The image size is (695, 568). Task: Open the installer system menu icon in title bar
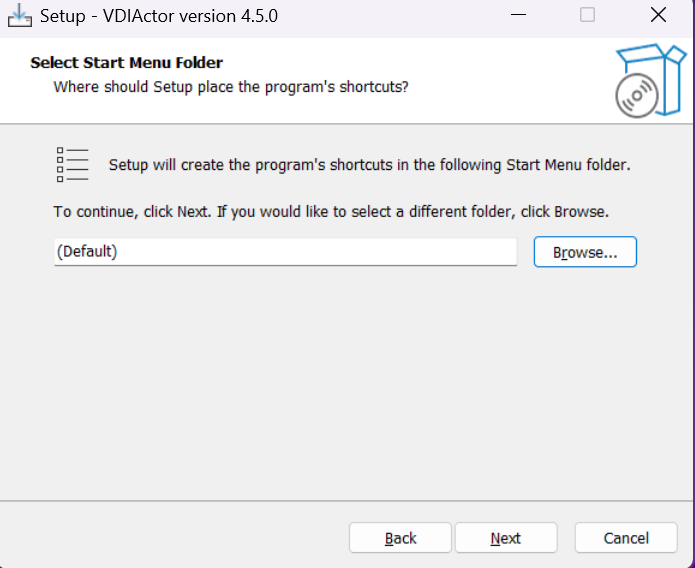point(20,16)
